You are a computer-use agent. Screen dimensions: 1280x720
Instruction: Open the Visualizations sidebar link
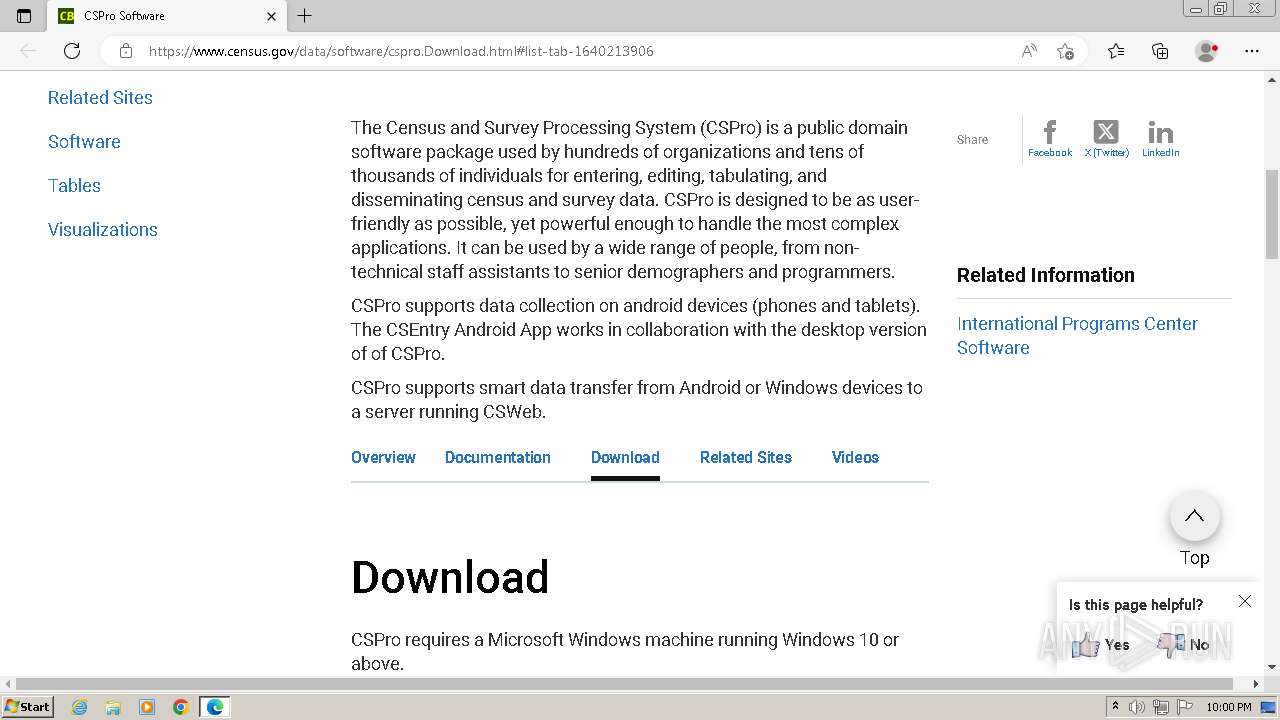[103, 229]
